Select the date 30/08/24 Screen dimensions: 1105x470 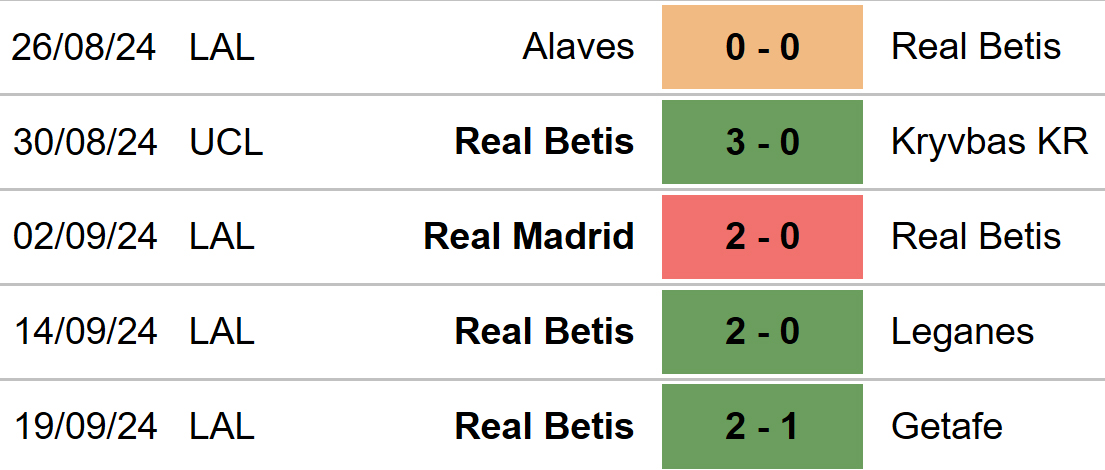pos(85,142)
